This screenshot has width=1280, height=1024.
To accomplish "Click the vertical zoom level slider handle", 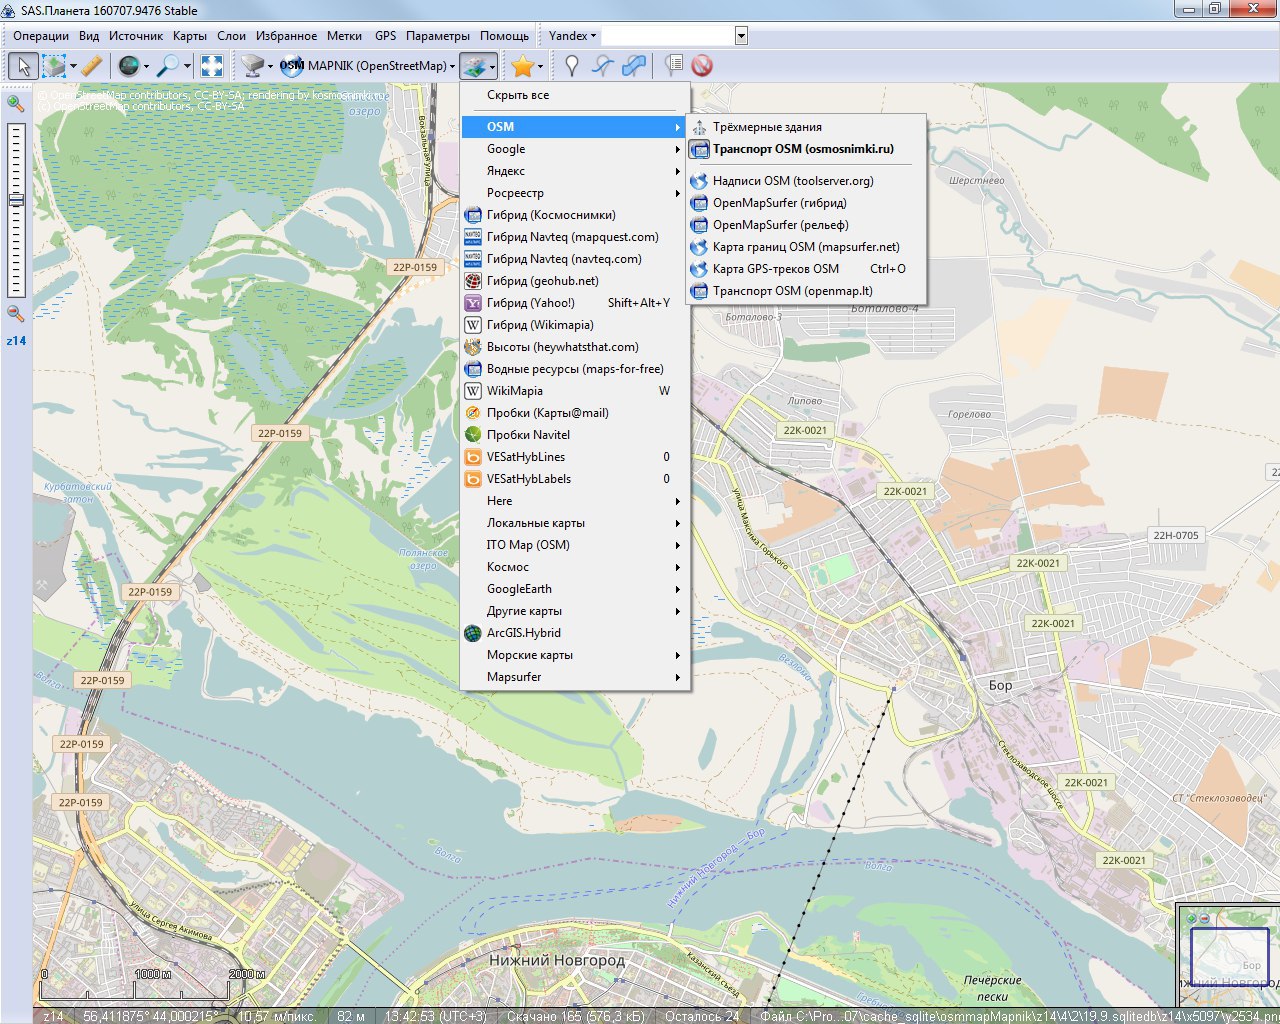I will coord(15,200).
